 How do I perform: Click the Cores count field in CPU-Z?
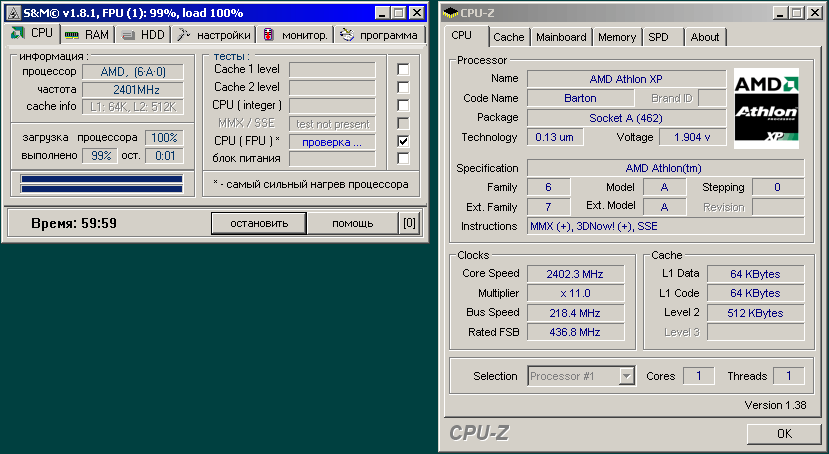(699, 376)
